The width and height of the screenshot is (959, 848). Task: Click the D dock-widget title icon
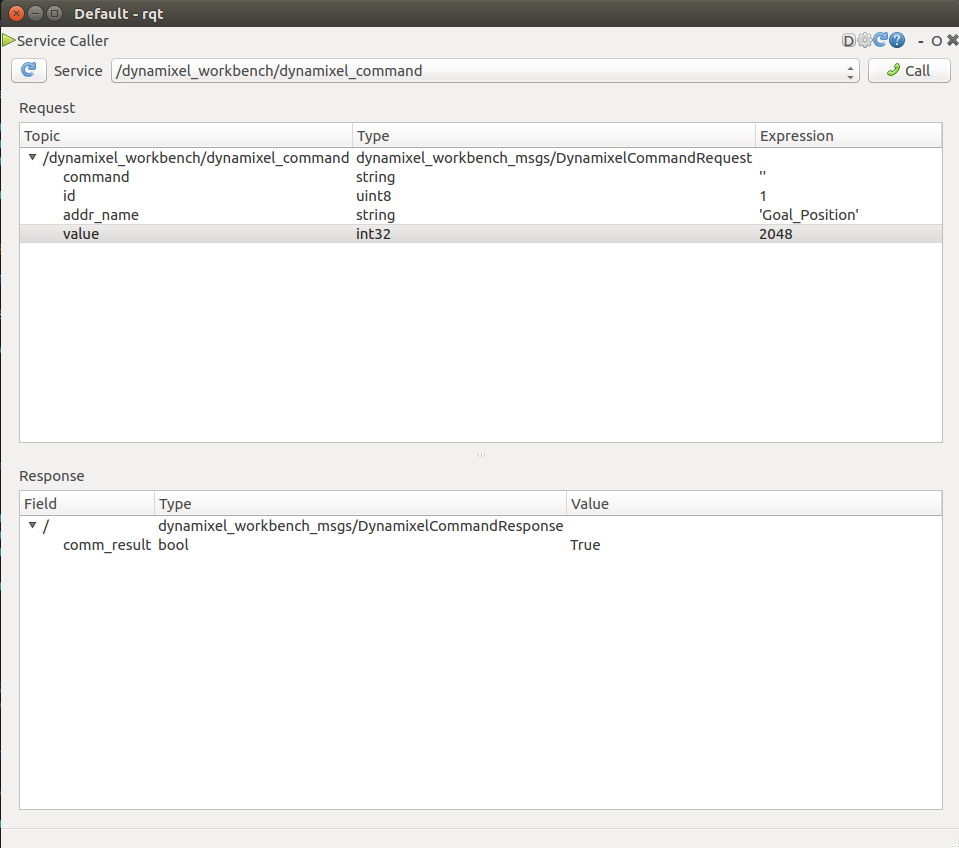point(849,41)
